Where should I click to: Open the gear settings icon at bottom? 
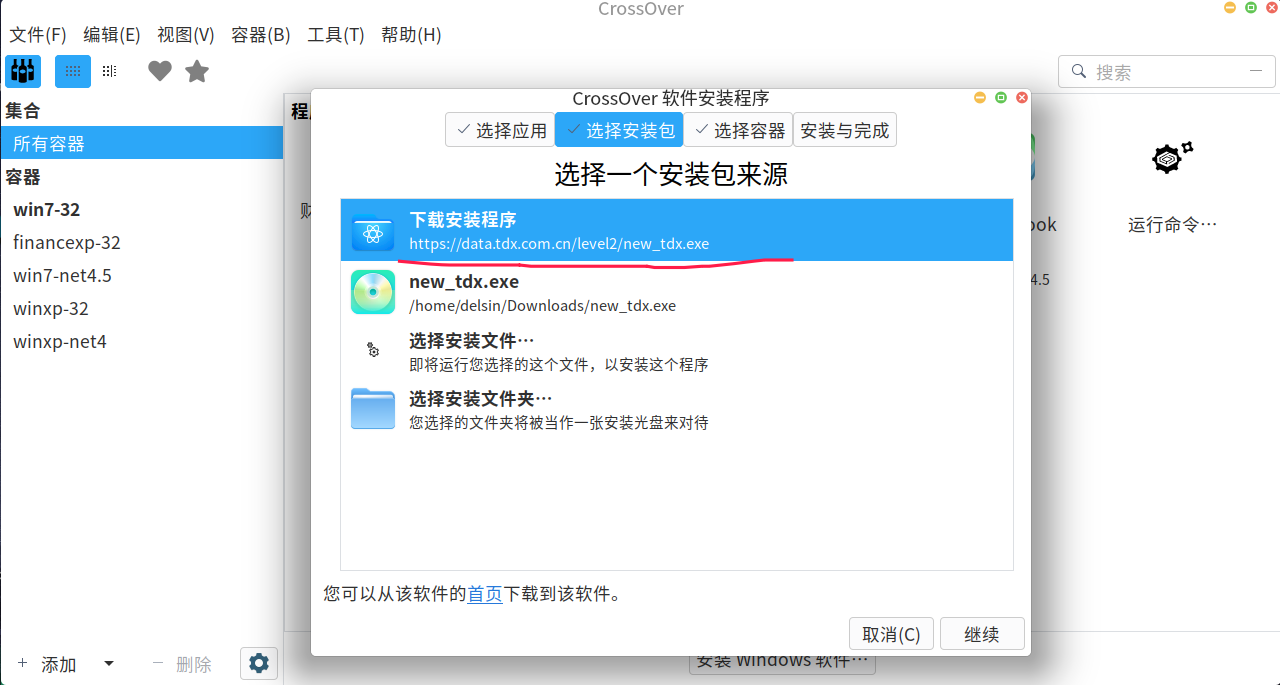click(258, 663)
